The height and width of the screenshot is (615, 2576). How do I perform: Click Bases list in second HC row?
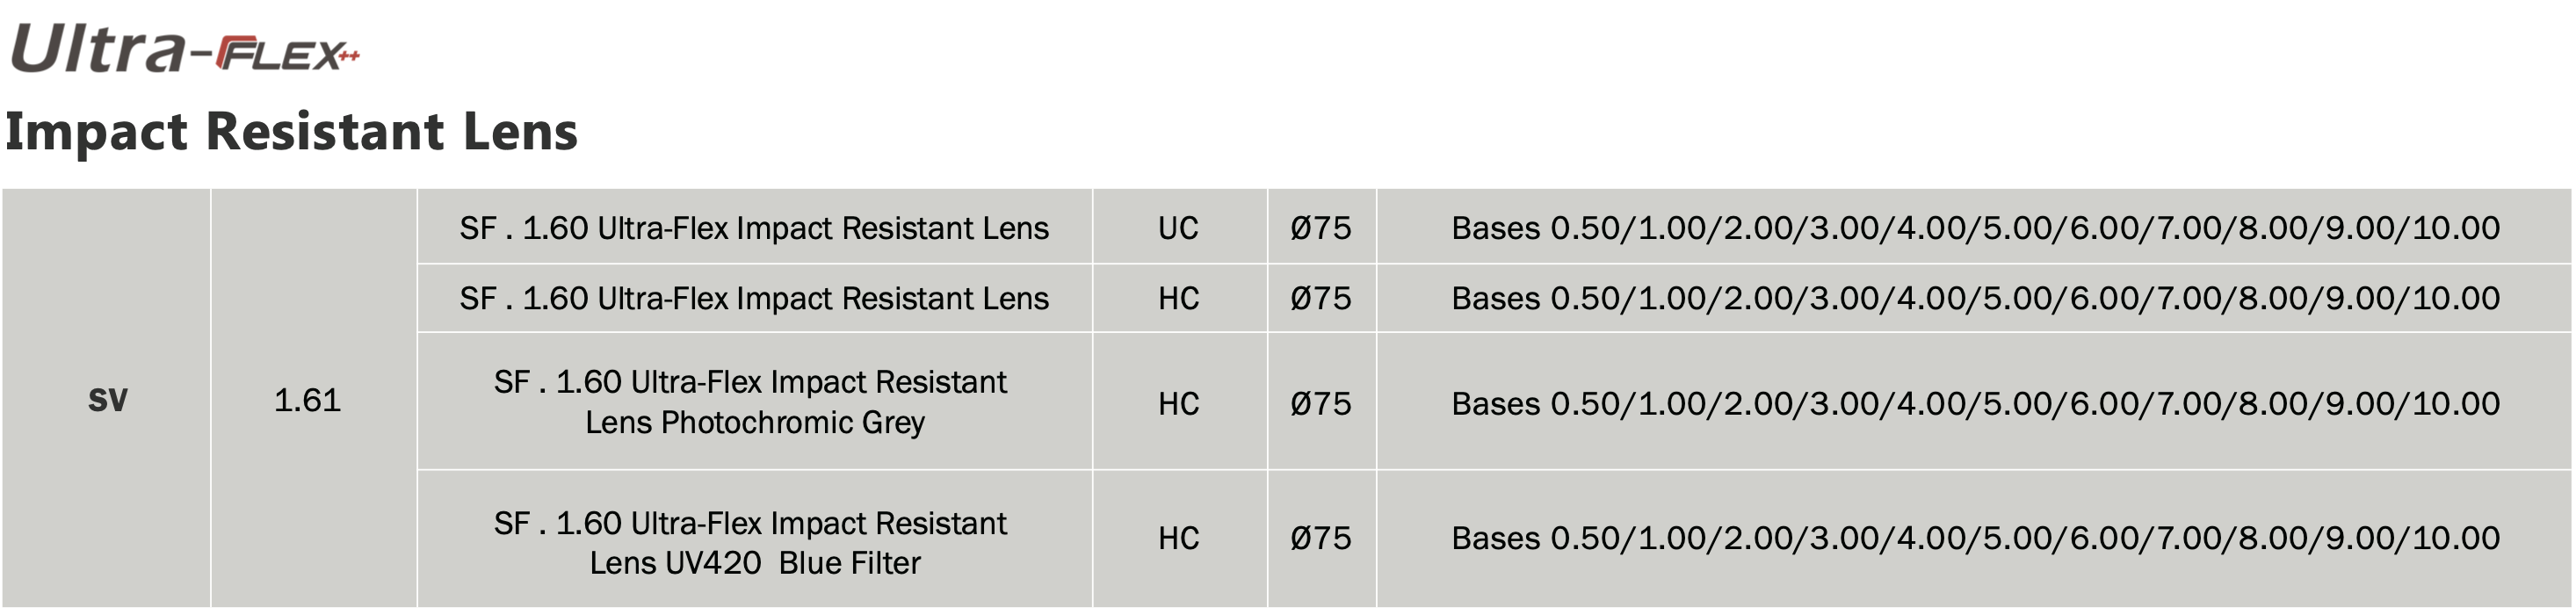1975,298
